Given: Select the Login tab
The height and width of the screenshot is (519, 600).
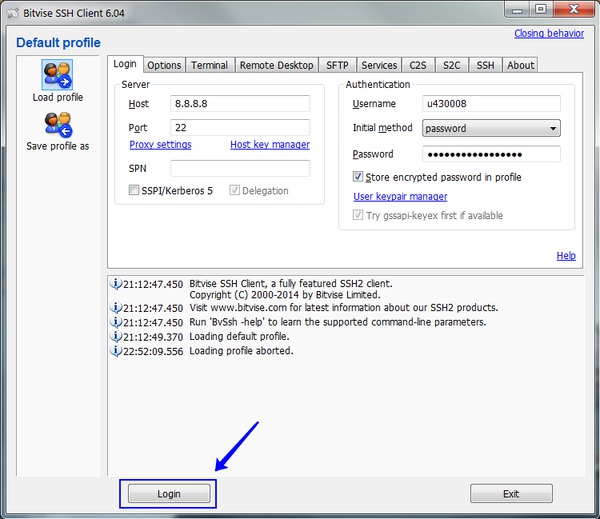Looking at the screenshot, I should [125, 64].
